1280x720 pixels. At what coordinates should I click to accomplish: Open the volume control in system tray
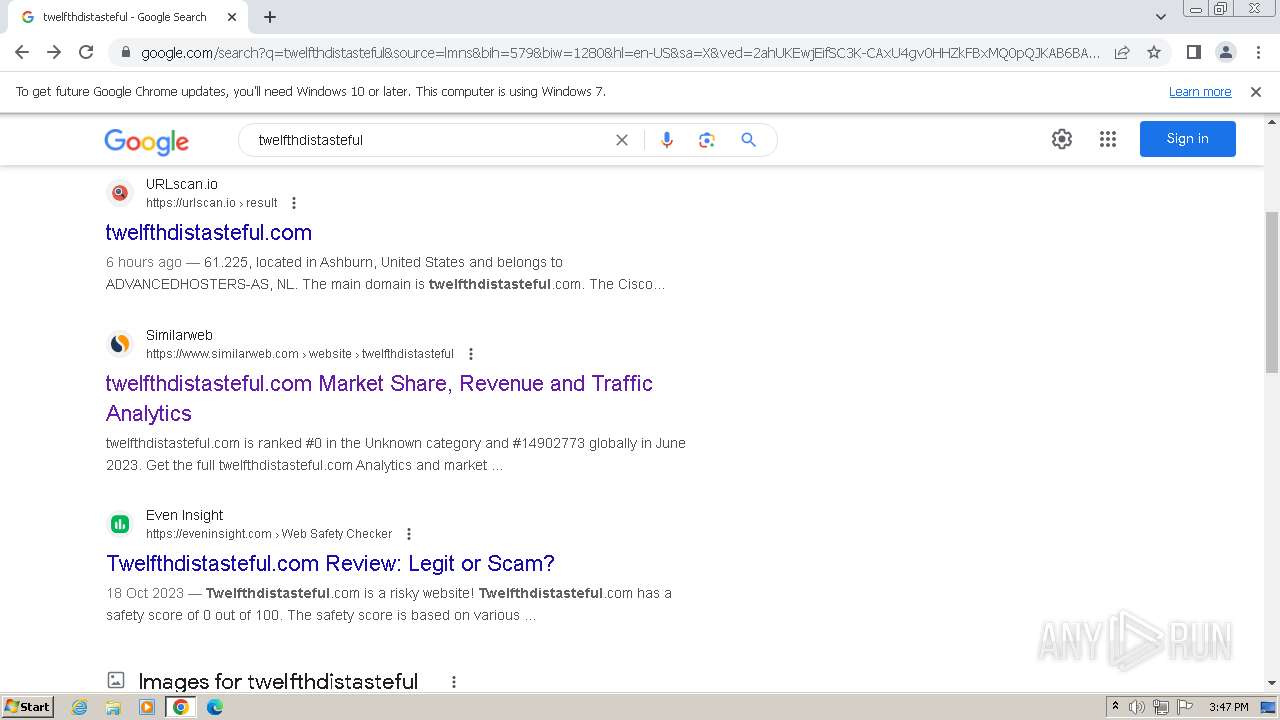coord(1137,707)
